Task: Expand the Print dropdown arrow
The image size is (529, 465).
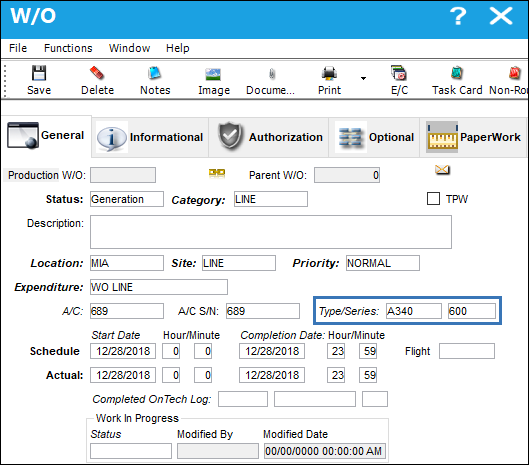Action: click(363, 78)
